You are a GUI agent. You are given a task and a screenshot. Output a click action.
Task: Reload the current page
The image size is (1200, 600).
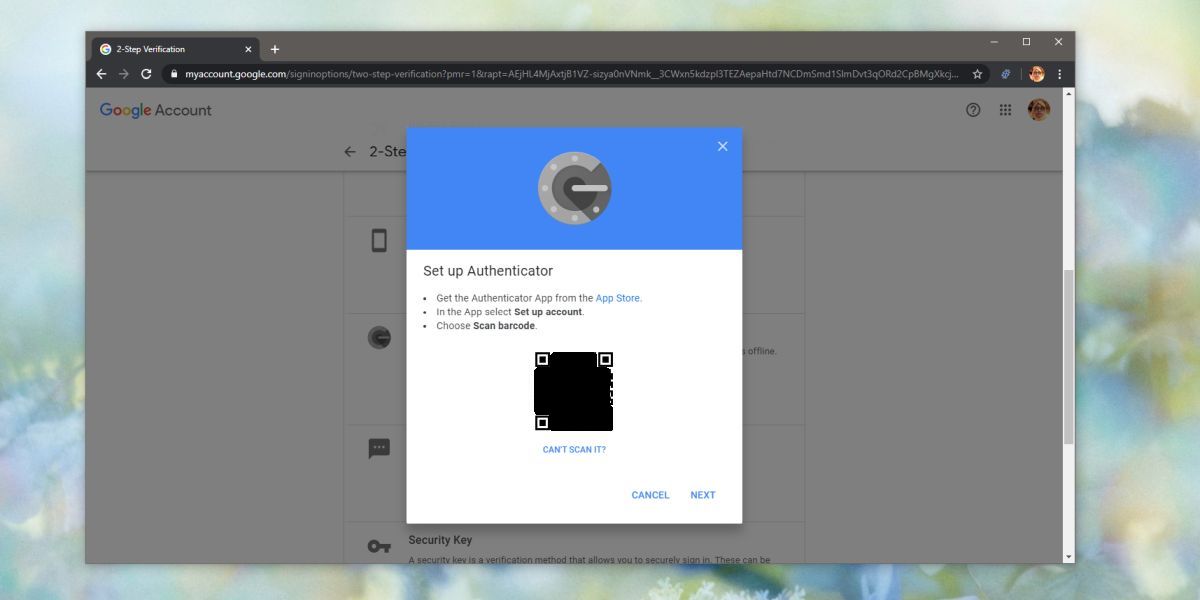point(147,74)
